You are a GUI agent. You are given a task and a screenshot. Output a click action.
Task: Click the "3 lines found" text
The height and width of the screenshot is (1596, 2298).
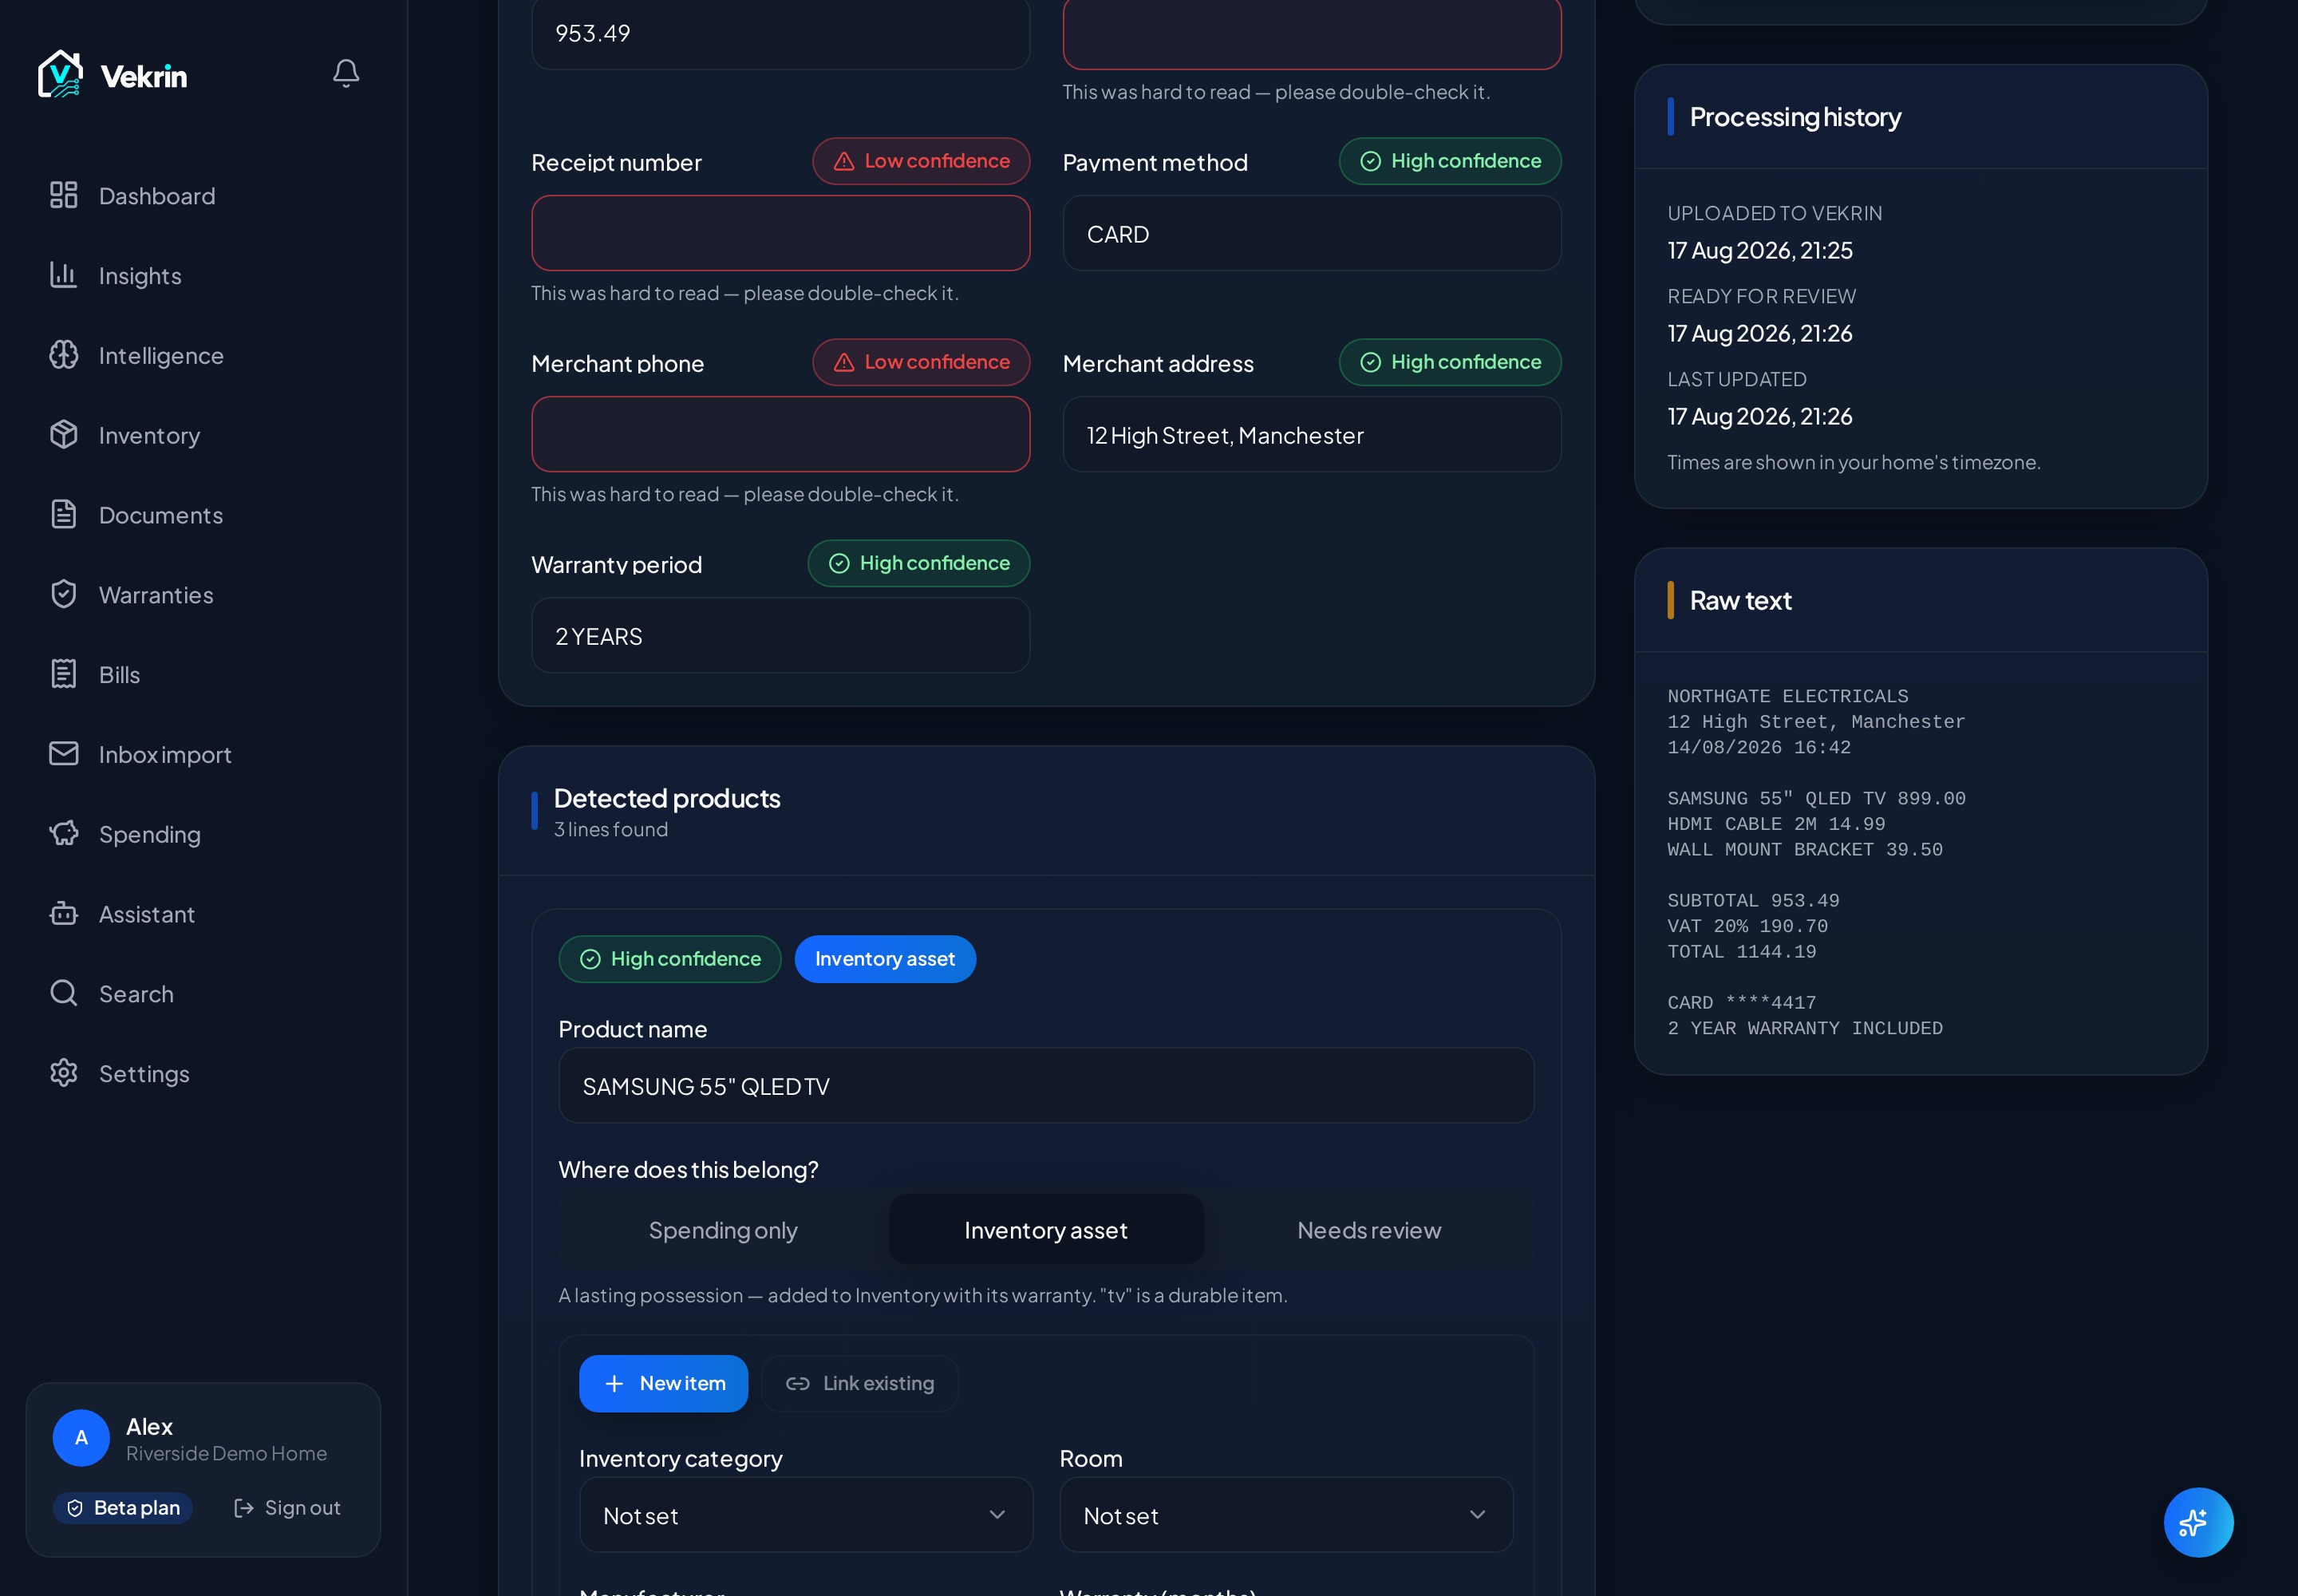(x=611, y=829)
